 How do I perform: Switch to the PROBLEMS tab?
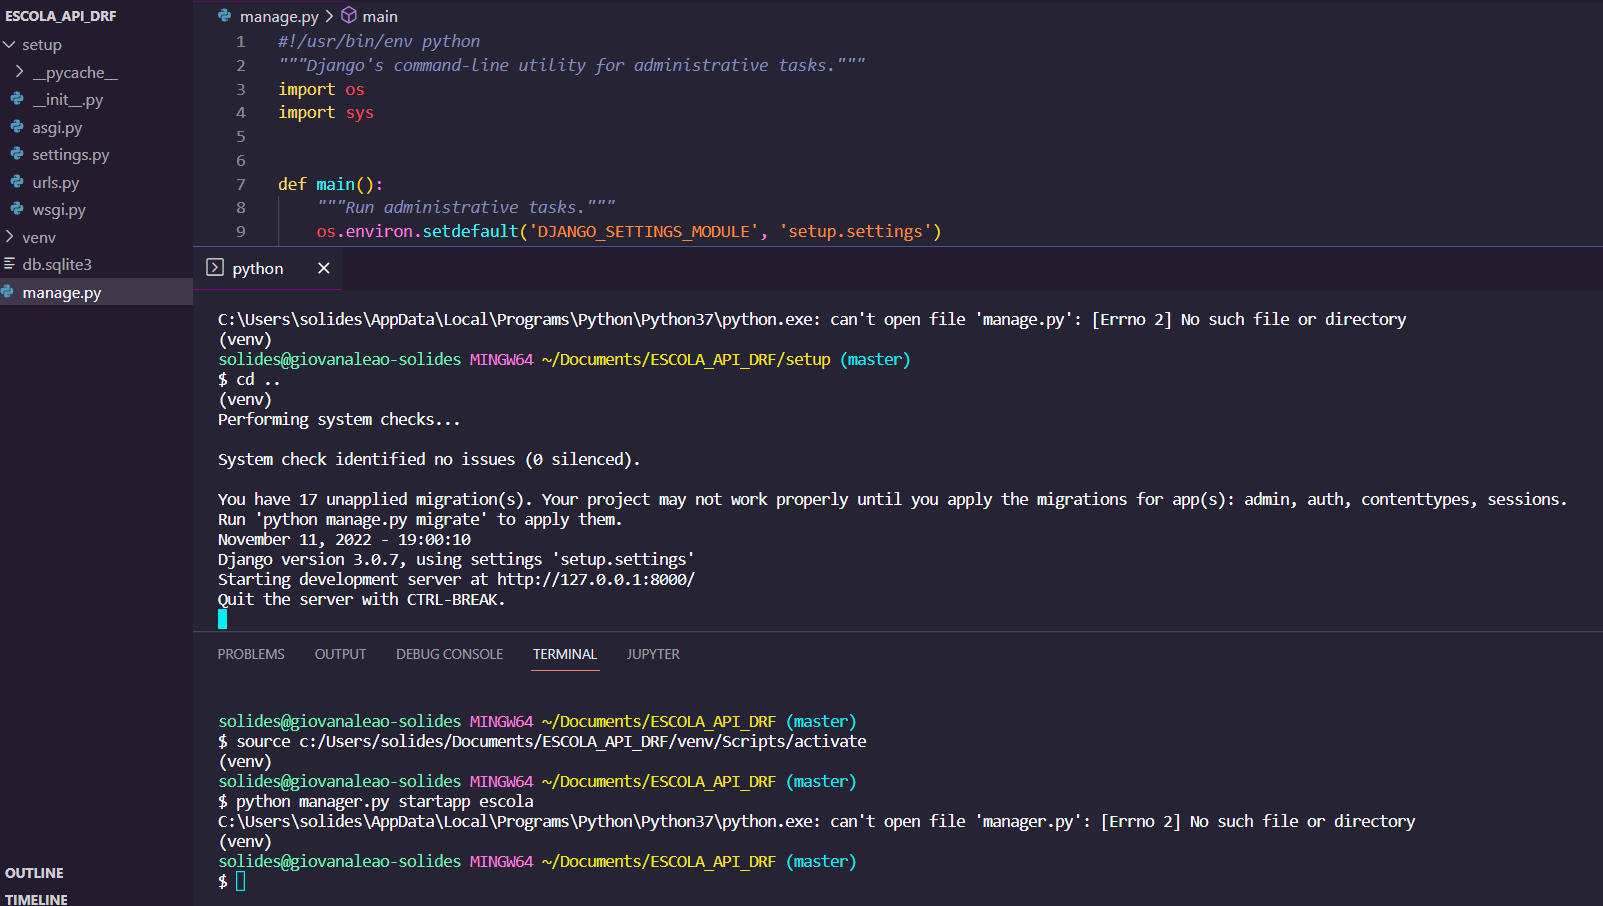pyautogui.click(x=250, y=653)
